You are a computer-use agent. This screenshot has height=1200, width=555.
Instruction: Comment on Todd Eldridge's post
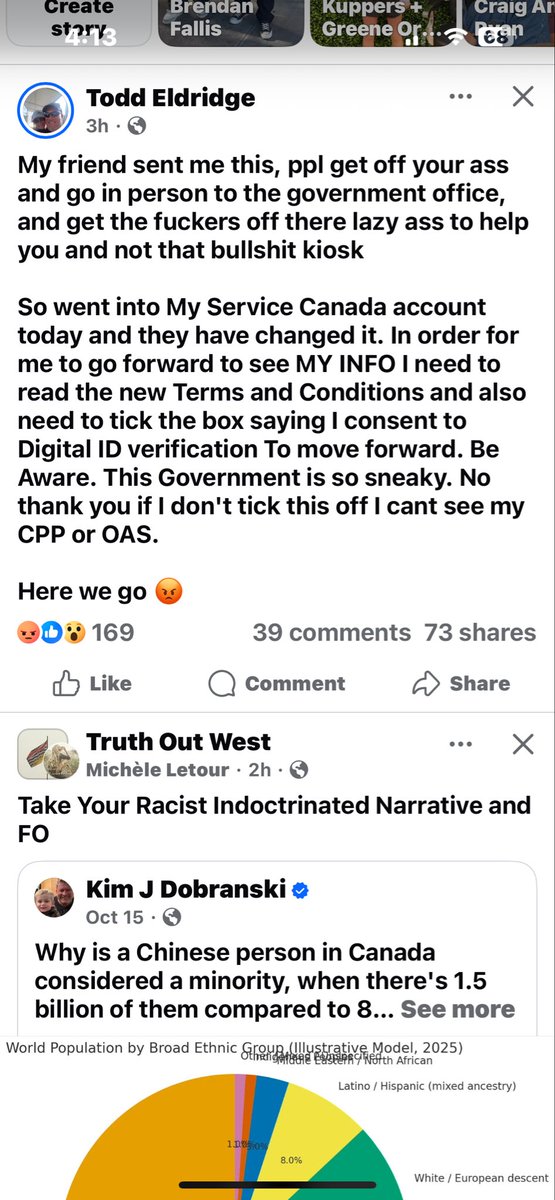(276, 683)
